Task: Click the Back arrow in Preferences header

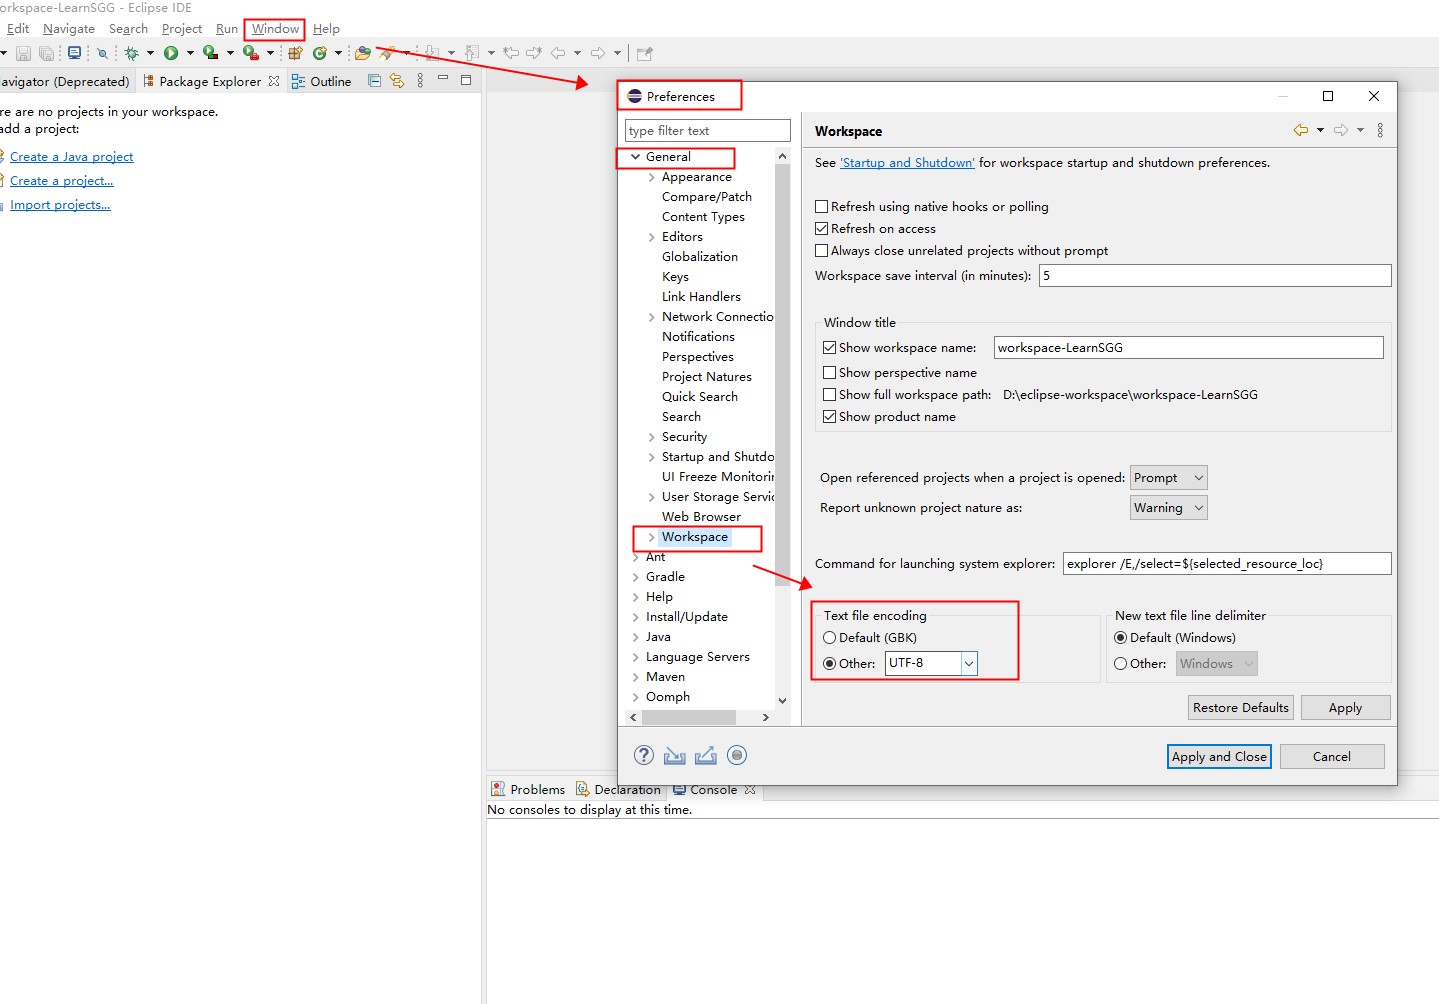Action: [x=1301, y=130]
